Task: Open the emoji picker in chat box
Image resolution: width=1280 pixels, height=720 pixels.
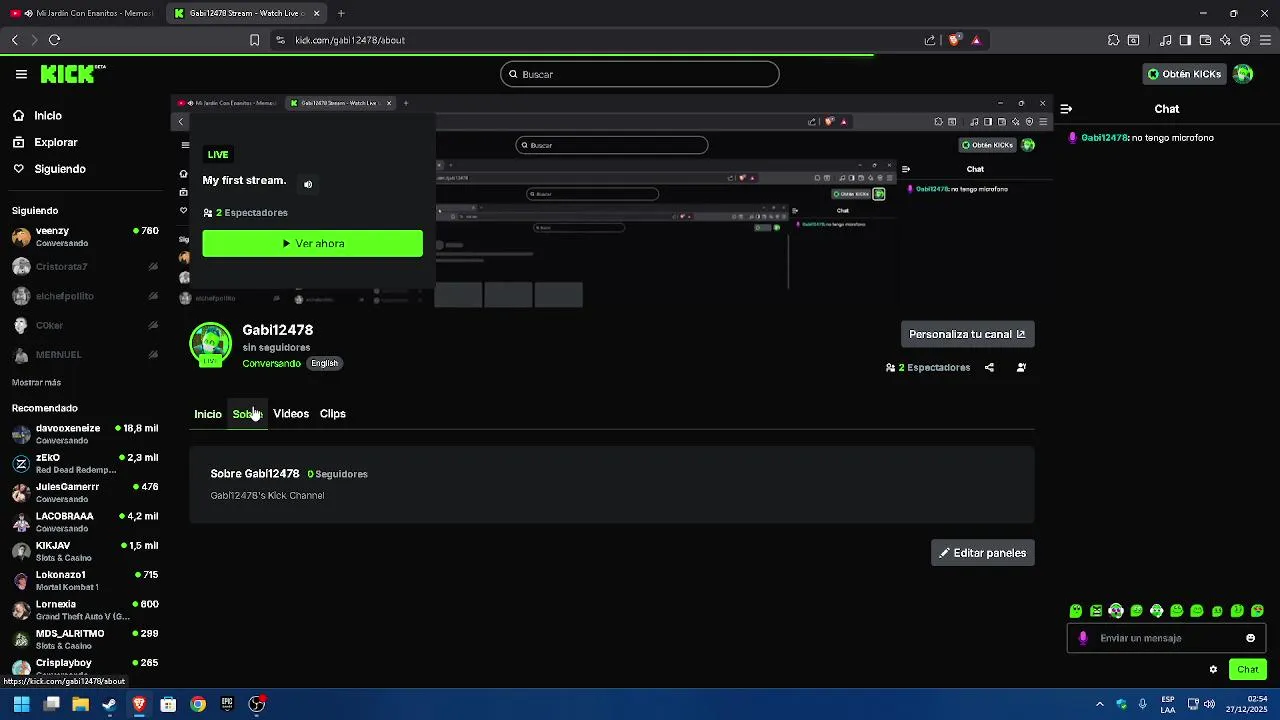Action: pyautogui.click(x=1250, y=638)
